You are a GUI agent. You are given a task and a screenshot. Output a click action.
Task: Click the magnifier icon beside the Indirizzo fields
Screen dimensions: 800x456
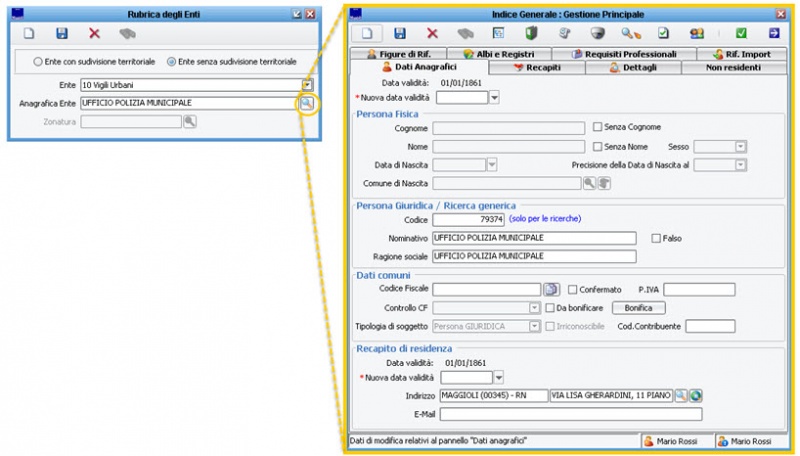point(681,395)
